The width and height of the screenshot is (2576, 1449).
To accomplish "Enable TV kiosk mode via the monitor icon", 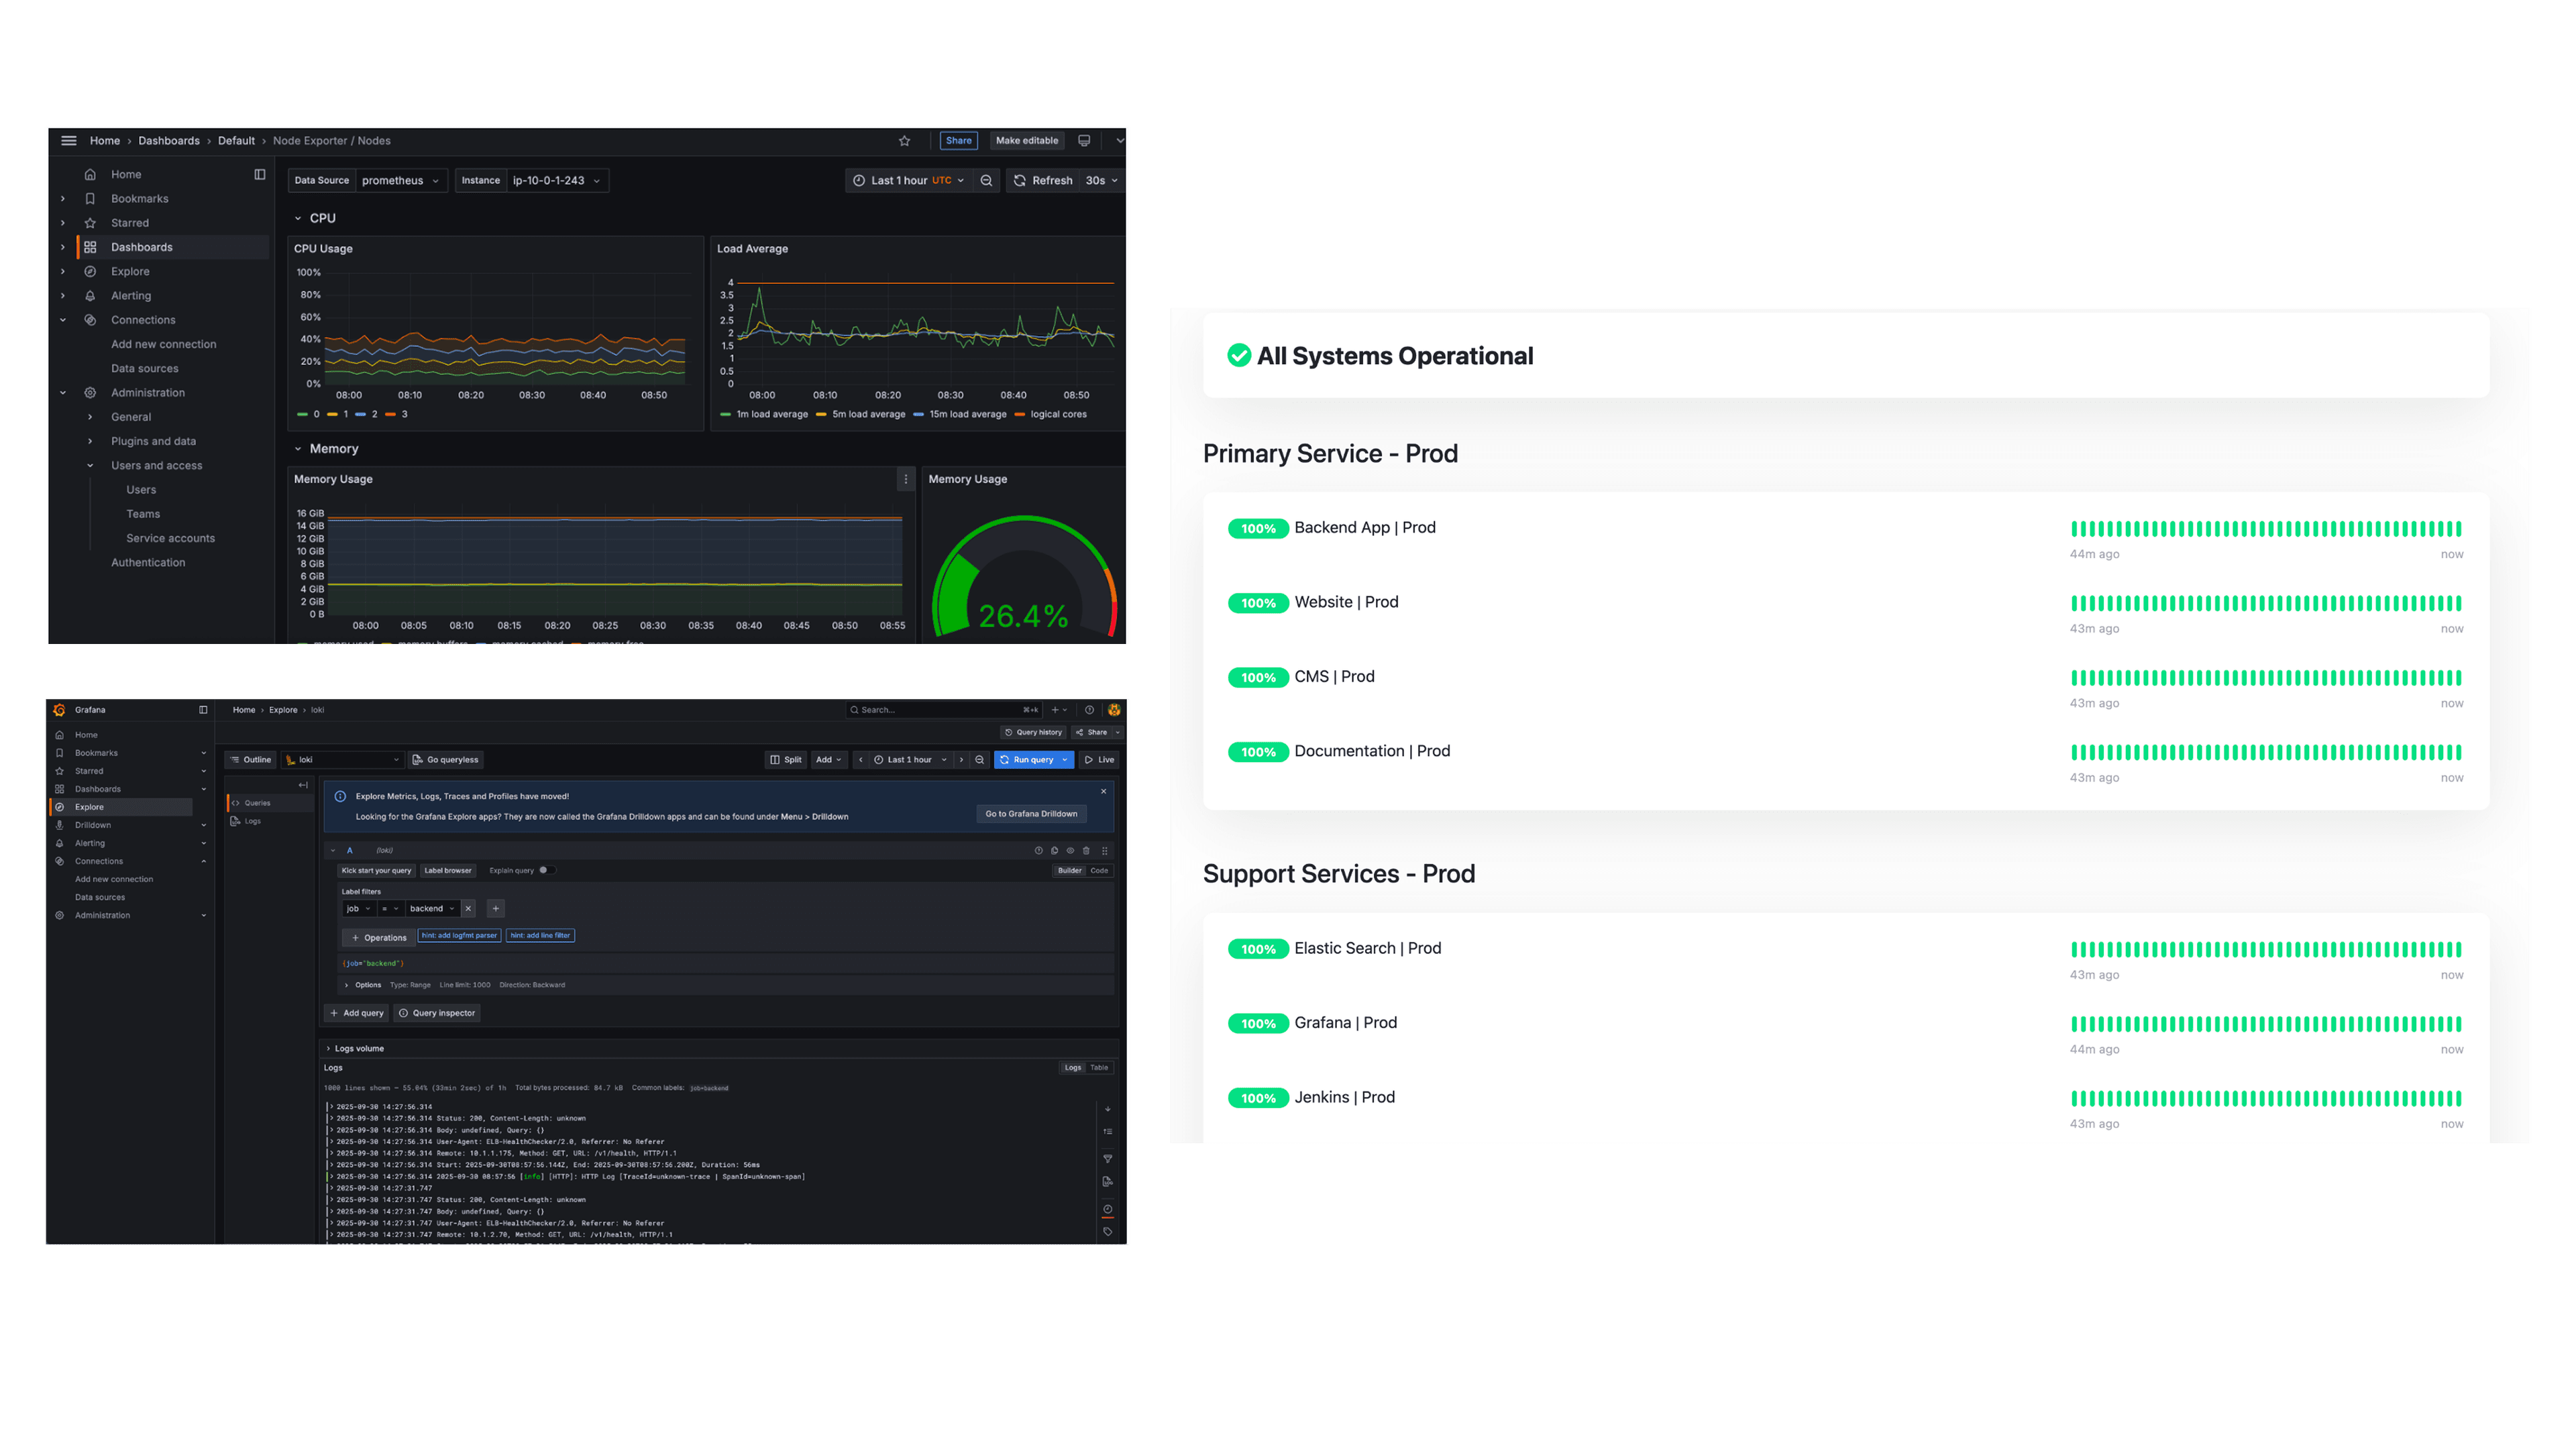I will click(x=1084, y=140).
